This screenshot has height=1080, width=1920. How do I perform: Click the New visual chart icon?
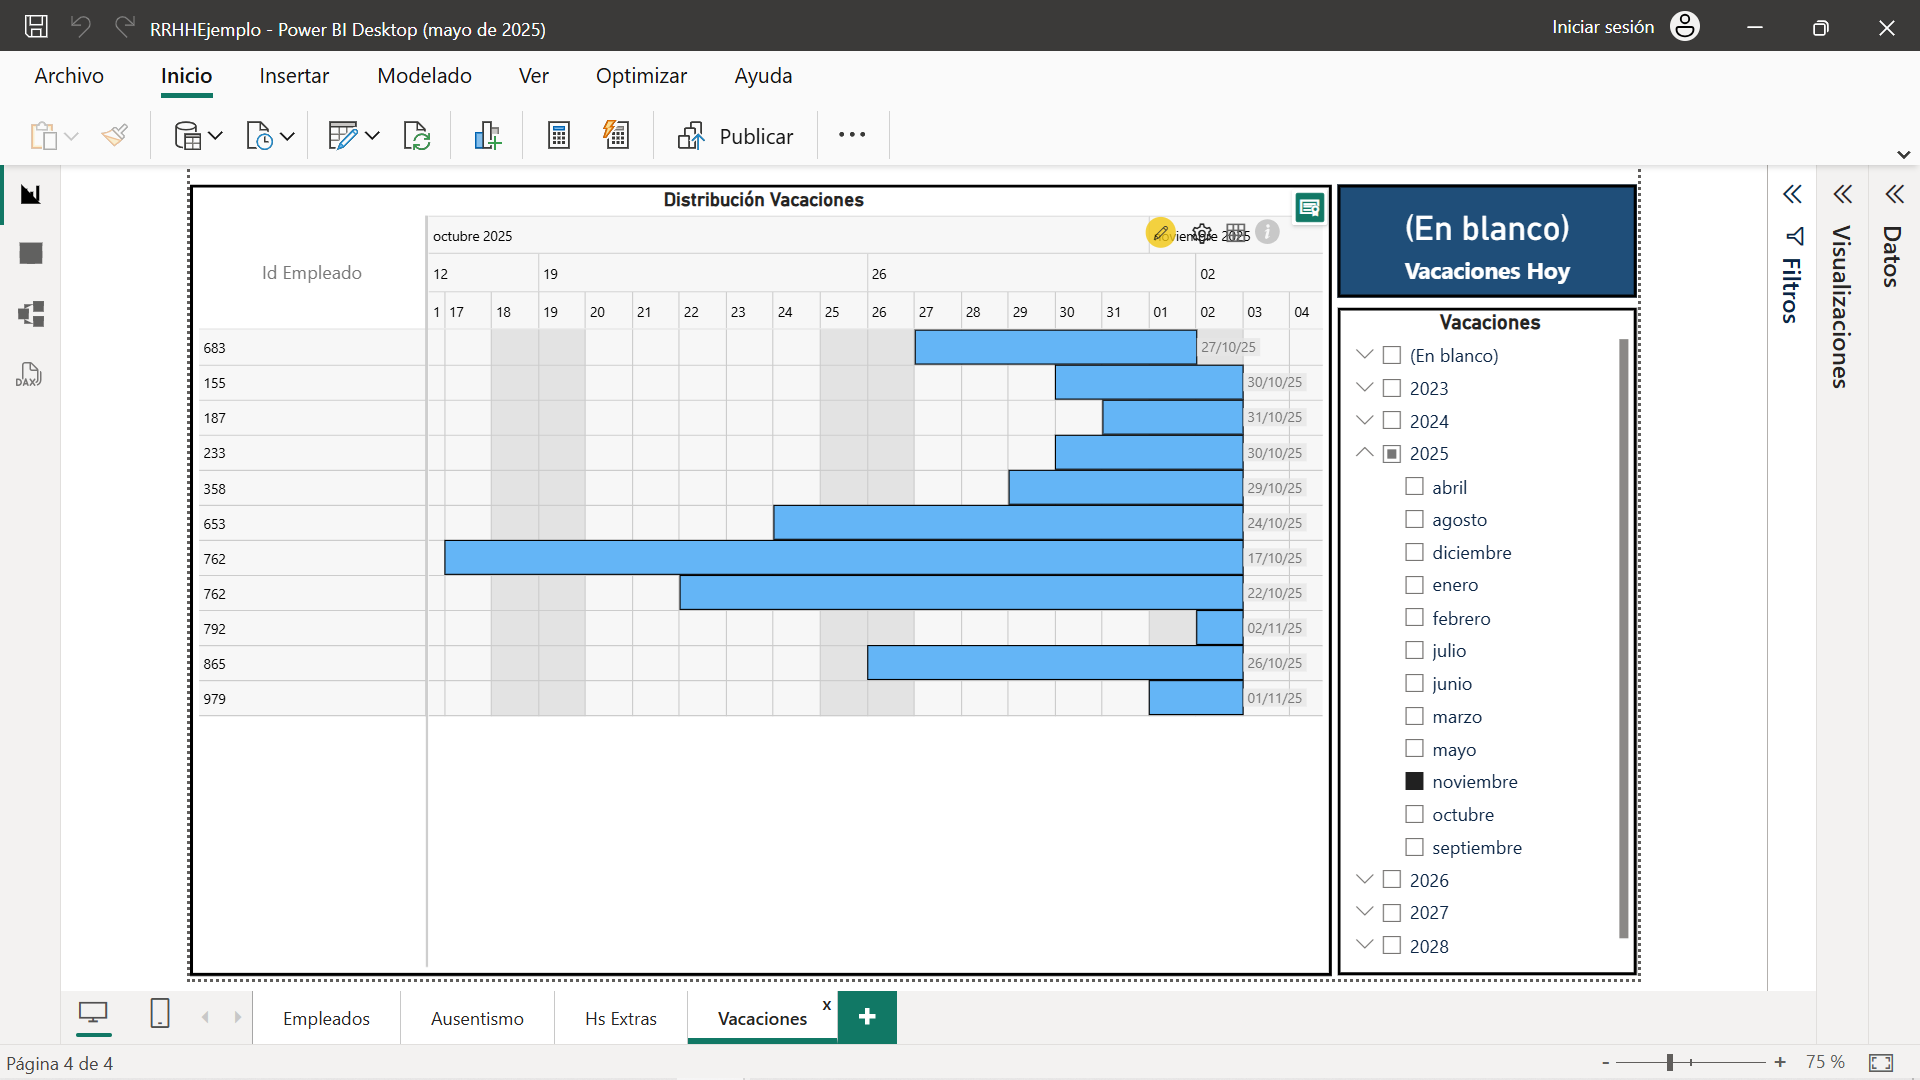[x=487, y=136]
